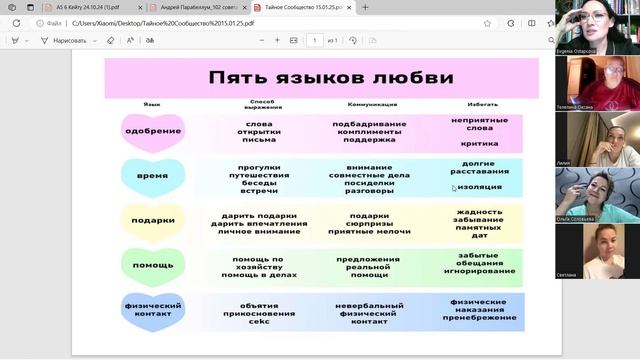The height and width of the screenshot is (360, 640).
Task: Click the page number field
Action: coord(315,40)
